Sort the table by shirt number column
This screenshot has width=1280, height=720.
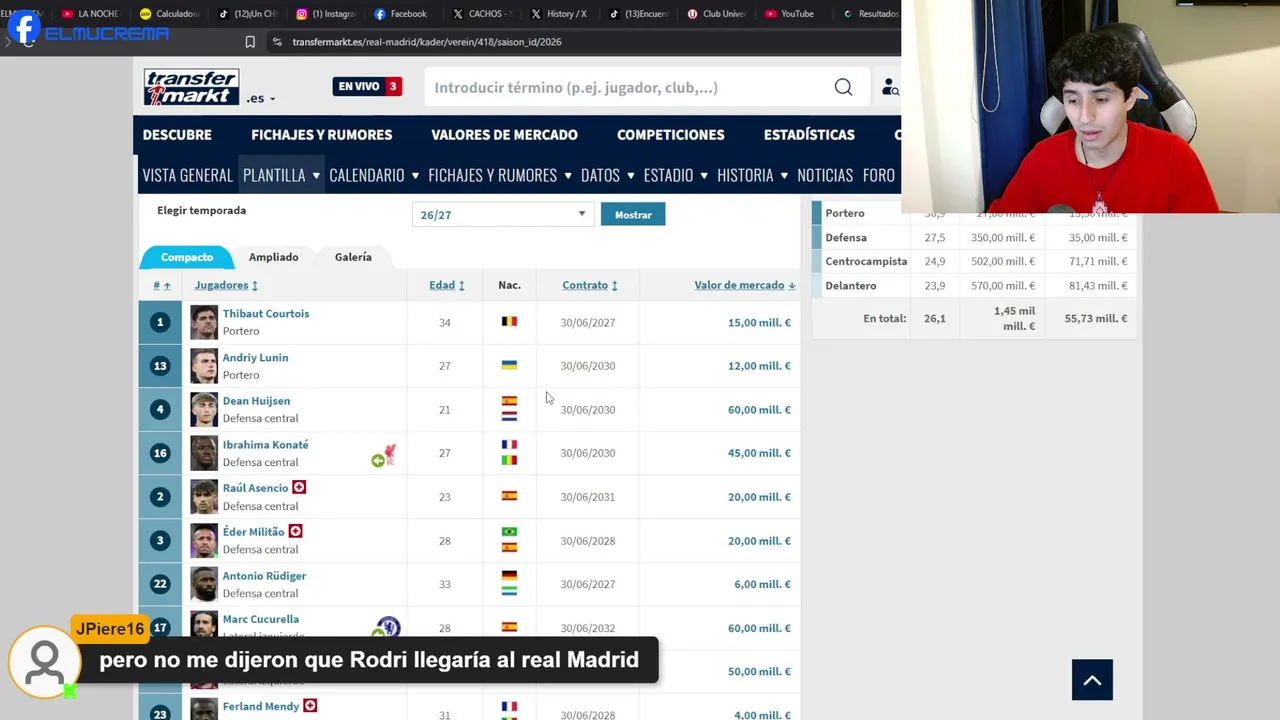[x=161, y=285]
